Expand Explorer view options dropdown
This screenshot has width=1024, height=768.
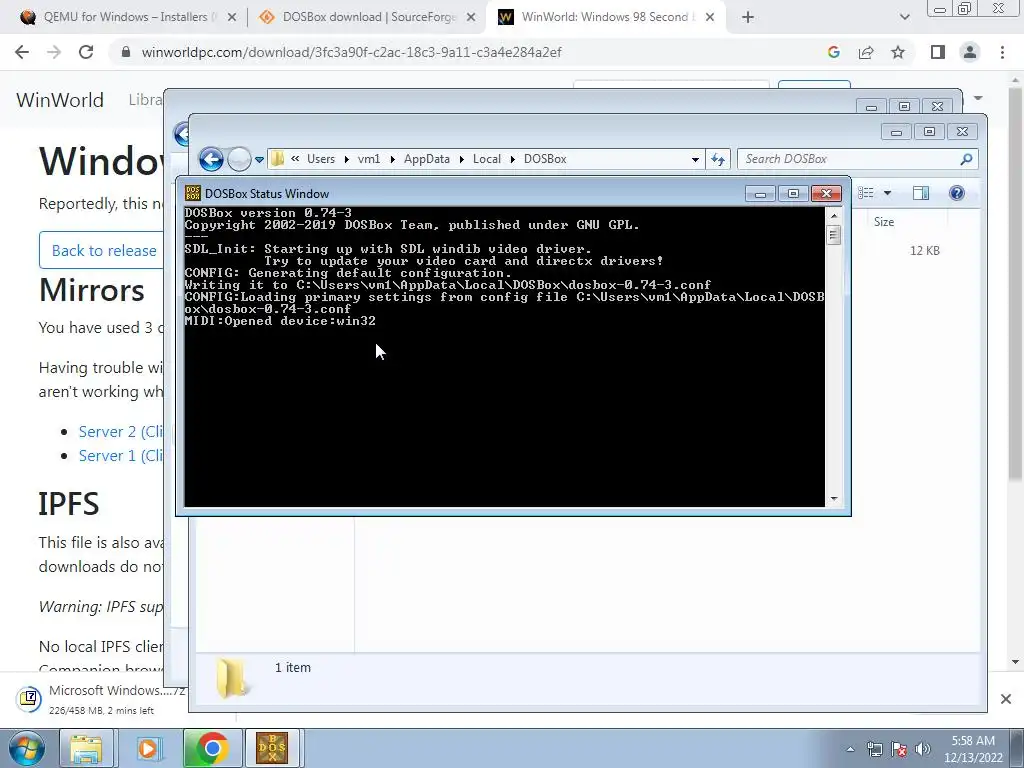point(888,193)
